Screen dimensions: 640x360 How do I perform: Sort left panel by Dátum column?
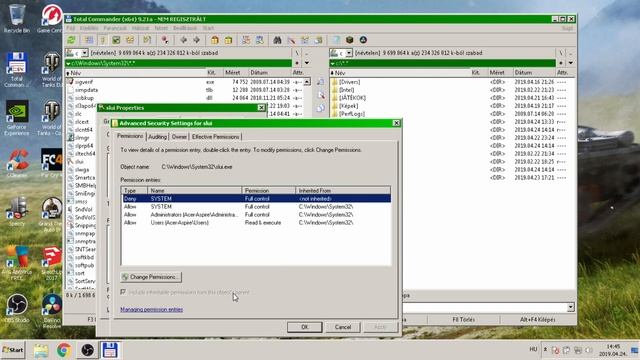point(269,73)
